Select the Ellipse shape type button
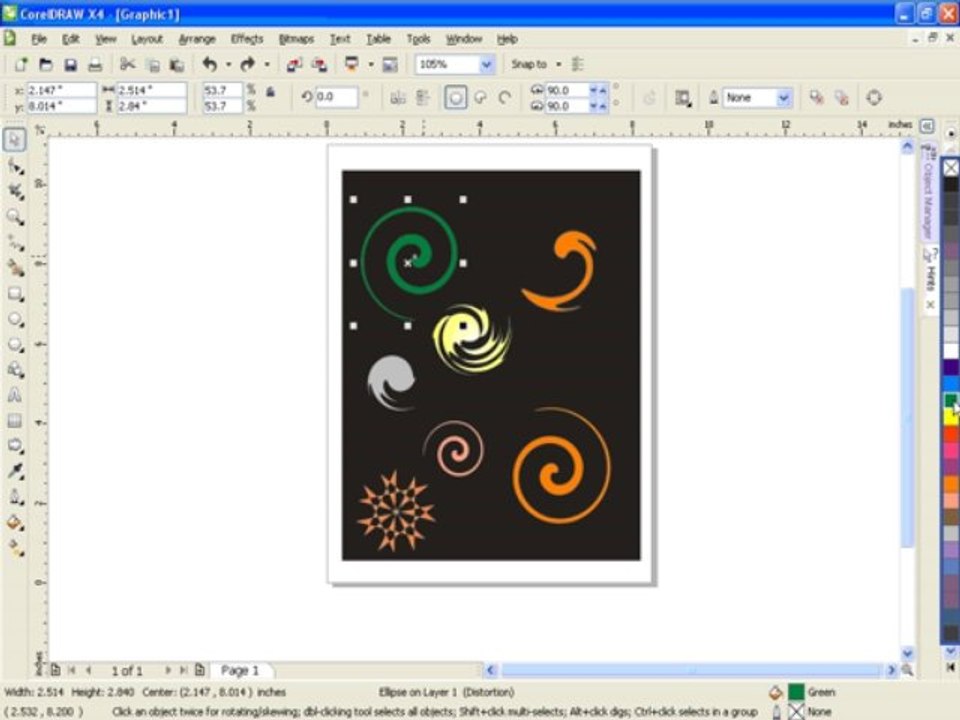Image resolution: width=960 pixels, height=720 pixels. pos(456,98)
